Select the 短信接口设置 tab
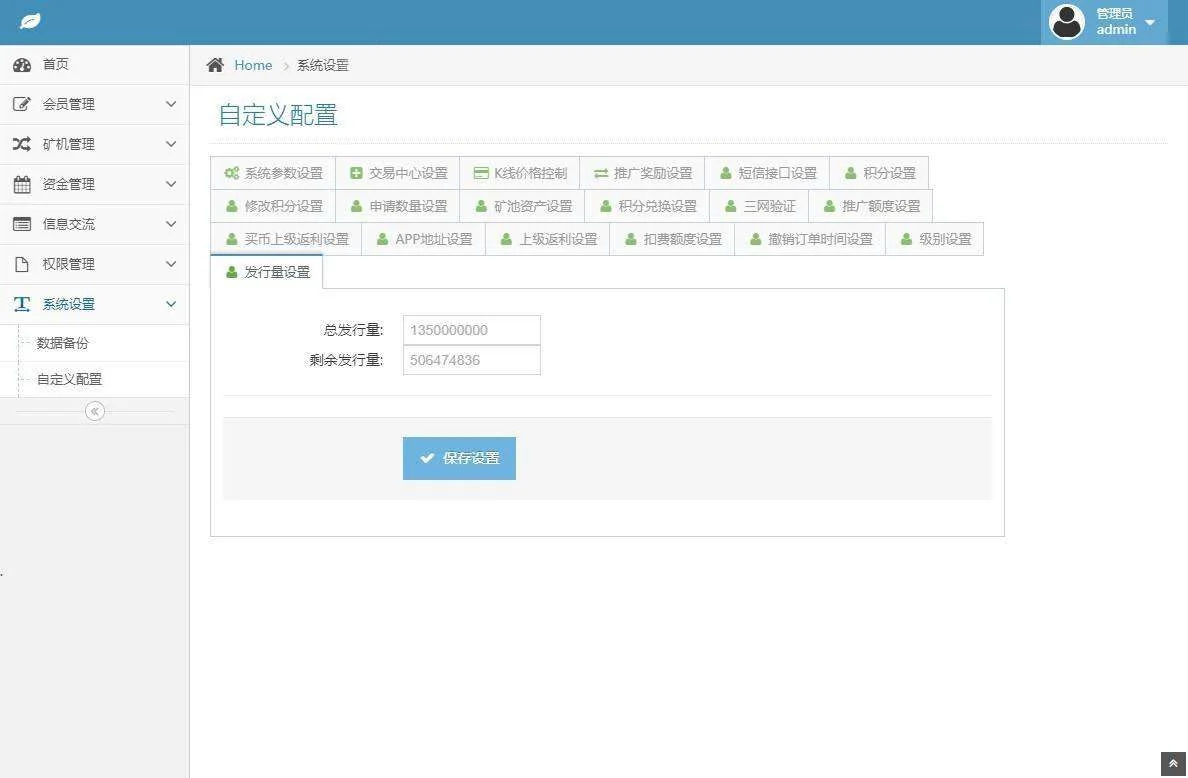 pyautogui.click(x=767, y=173)
